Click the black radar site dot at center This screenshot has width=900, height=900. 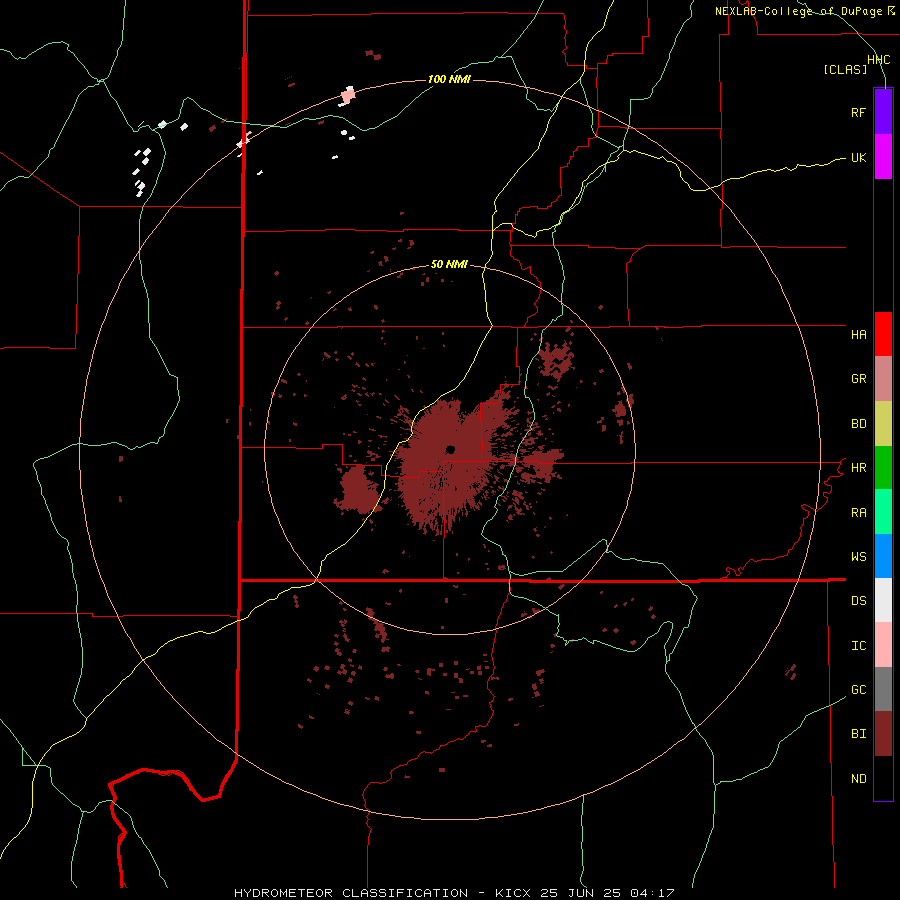(x=451, y=449)
